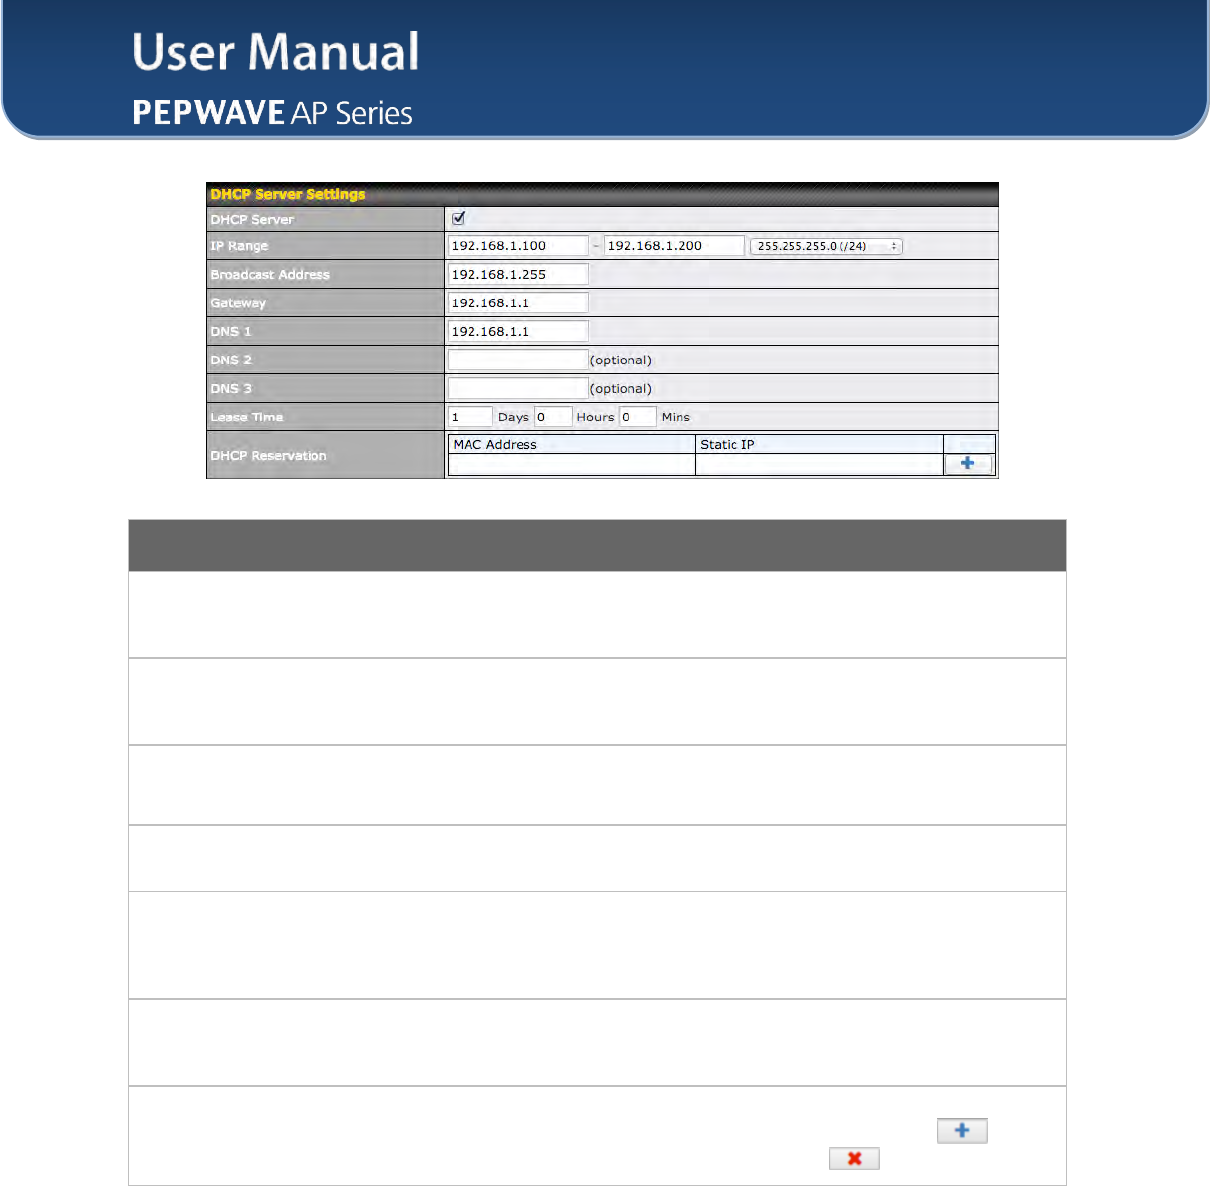Click the 'MAC Address' column header
Image resolution: width=1210 pixels, height=1186 pixels.
point(495,444)
